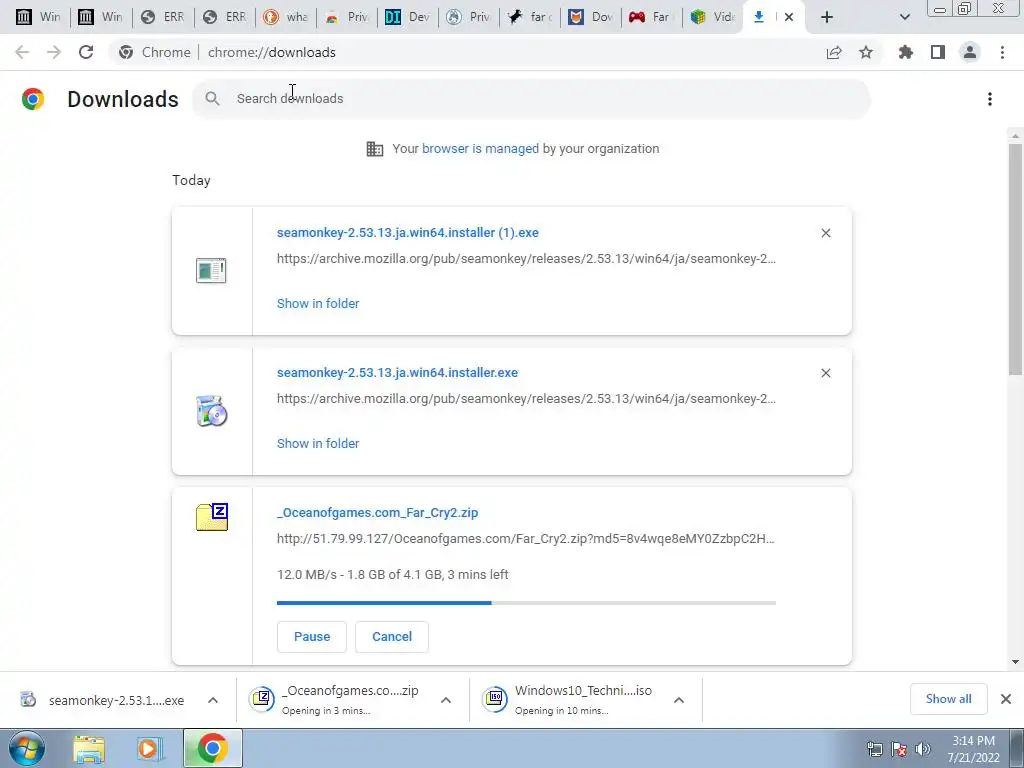Click the browser forward arrow
The width and height of the screenshot is (1024, 768).
(x=54, y=52)
